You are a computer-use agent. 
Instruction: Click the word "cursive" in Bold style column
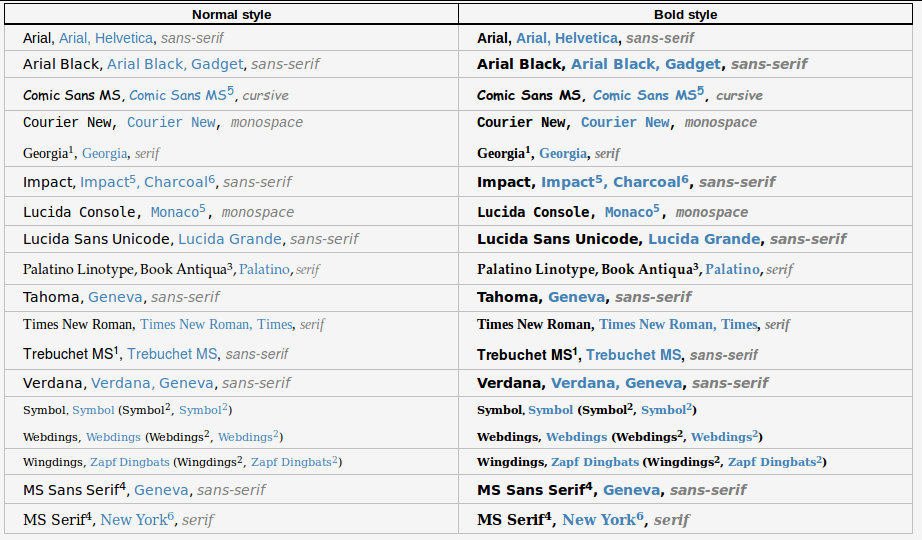pyautogui.click(x=739, y=95)
